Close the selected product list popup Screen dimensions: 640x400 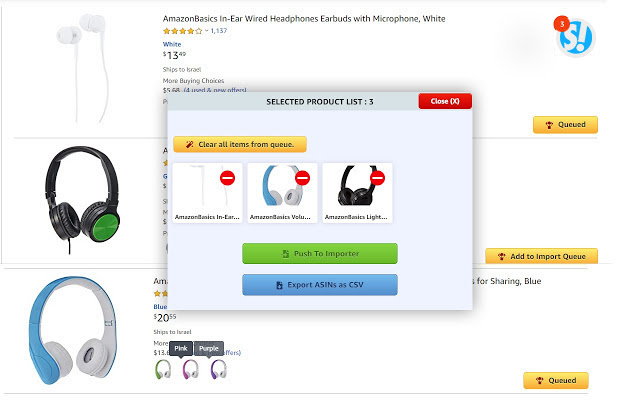click(x=445, y=101)
